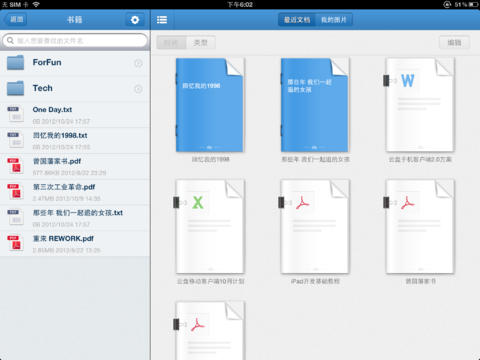Focus the file name search field
Image resolution: width=480 pixels, height=360 pixels.
pos(75,41)
